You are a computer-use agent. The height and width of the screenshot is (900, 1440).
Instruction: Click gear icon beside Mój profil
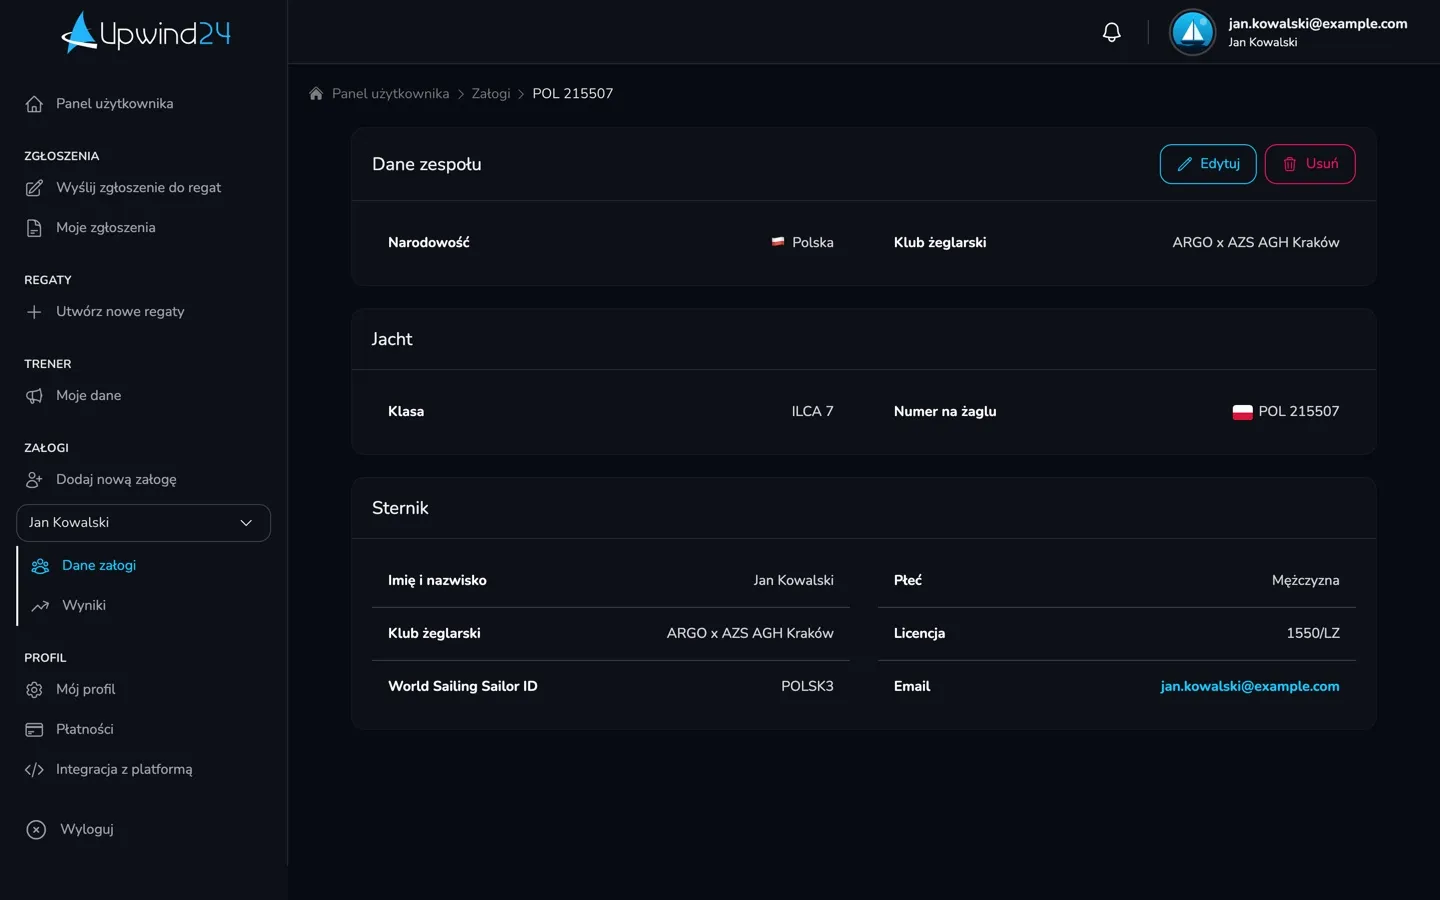[x=34, y=690]
